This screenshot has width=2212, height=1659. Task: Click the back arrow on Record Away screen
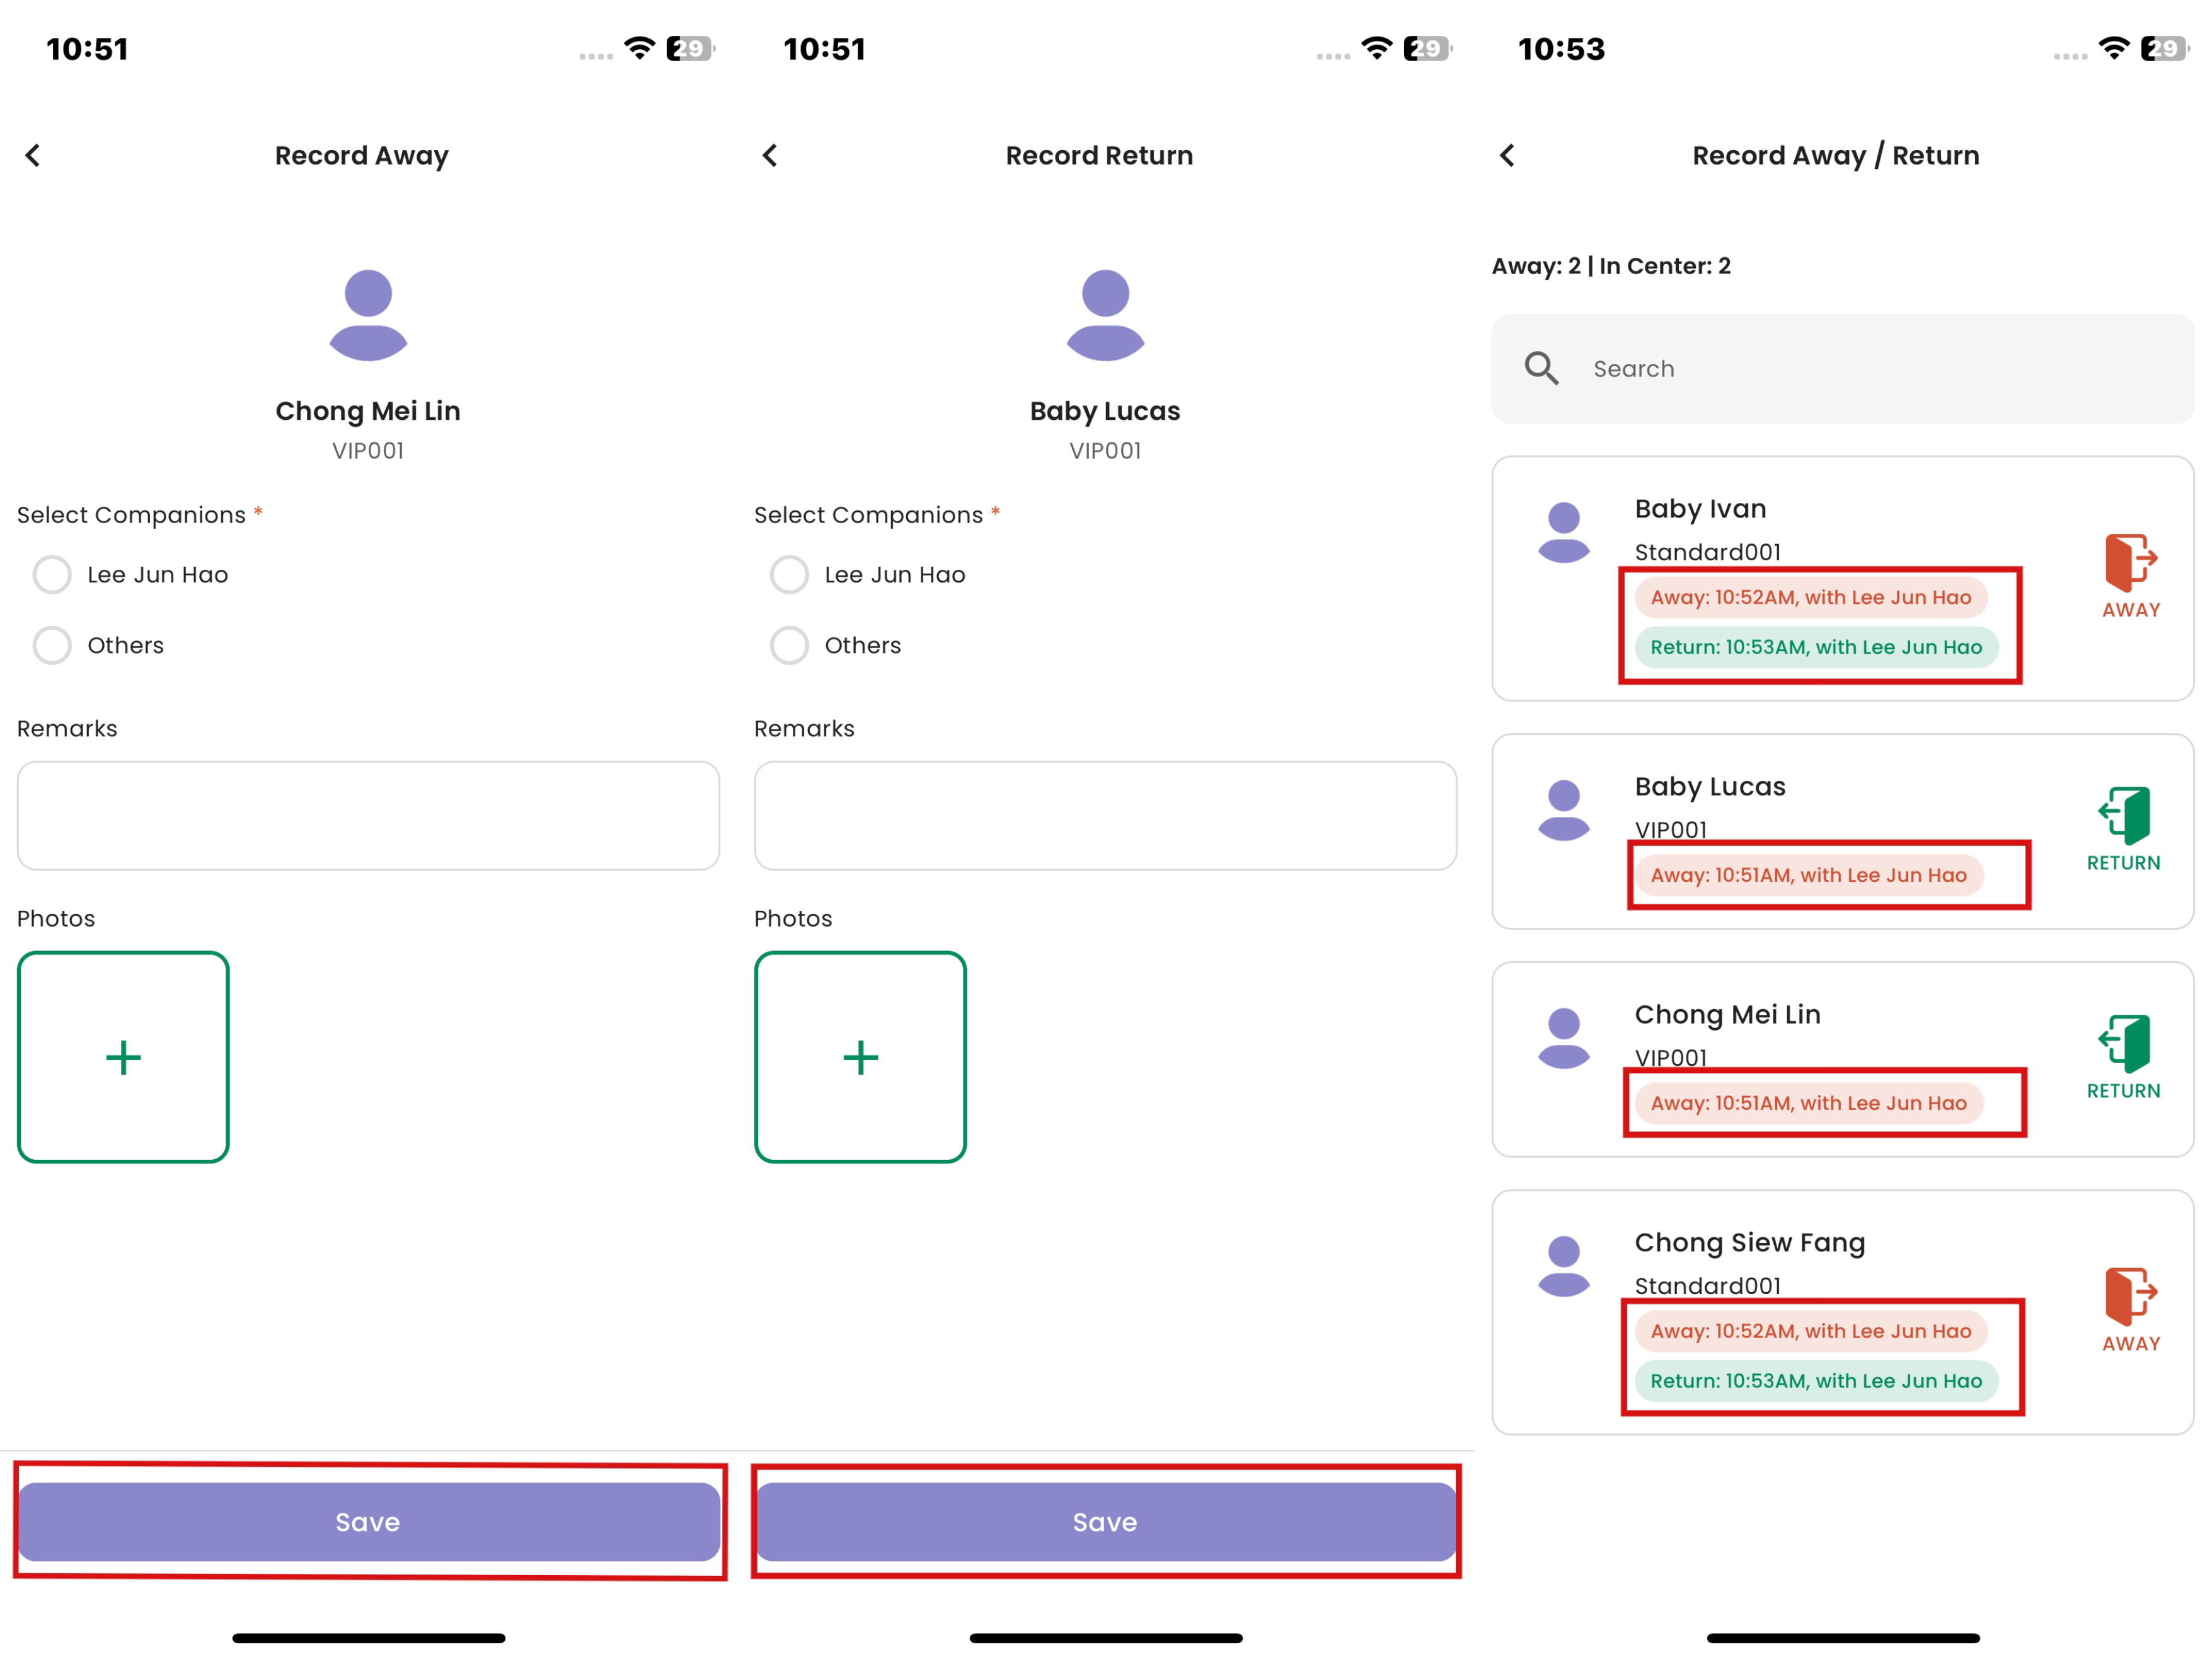33,155
